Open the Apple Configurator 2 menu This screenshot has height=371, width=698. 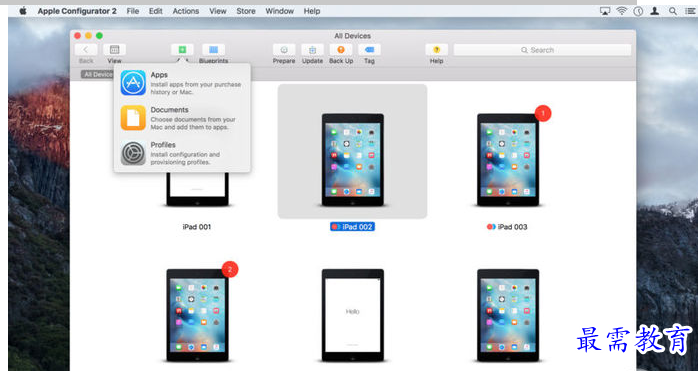click(77, 11)
